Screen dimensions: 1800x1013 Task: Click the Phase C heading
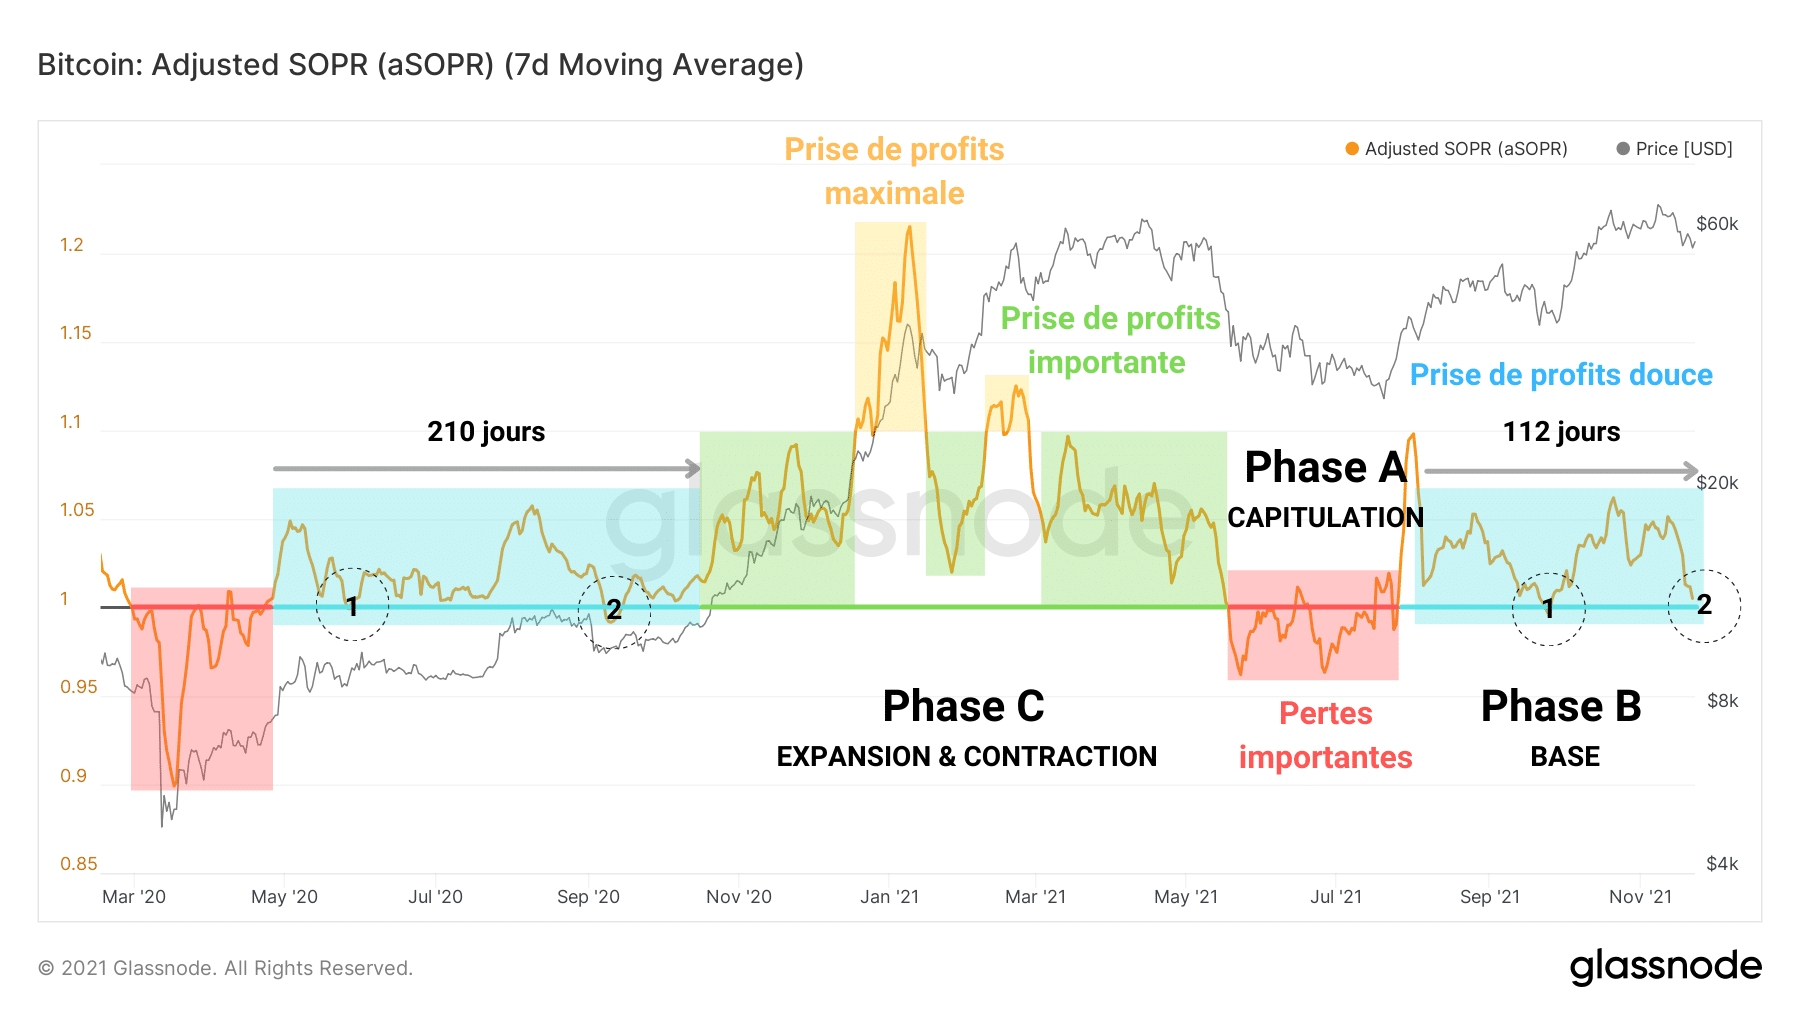click(963, 706)
